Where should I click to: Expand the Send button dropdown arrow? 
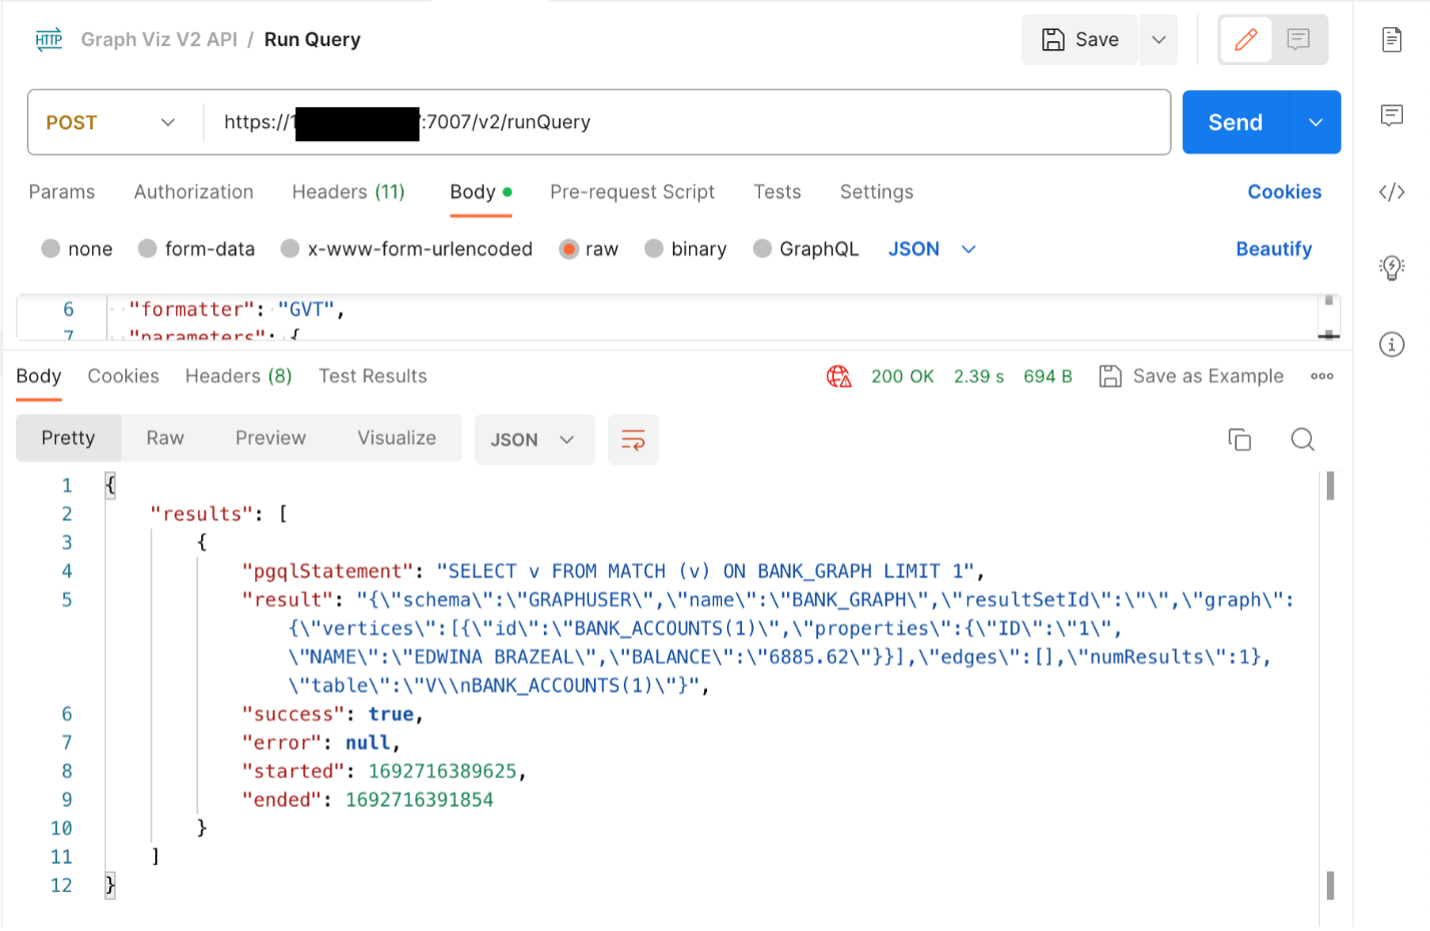pos(1315,122)
